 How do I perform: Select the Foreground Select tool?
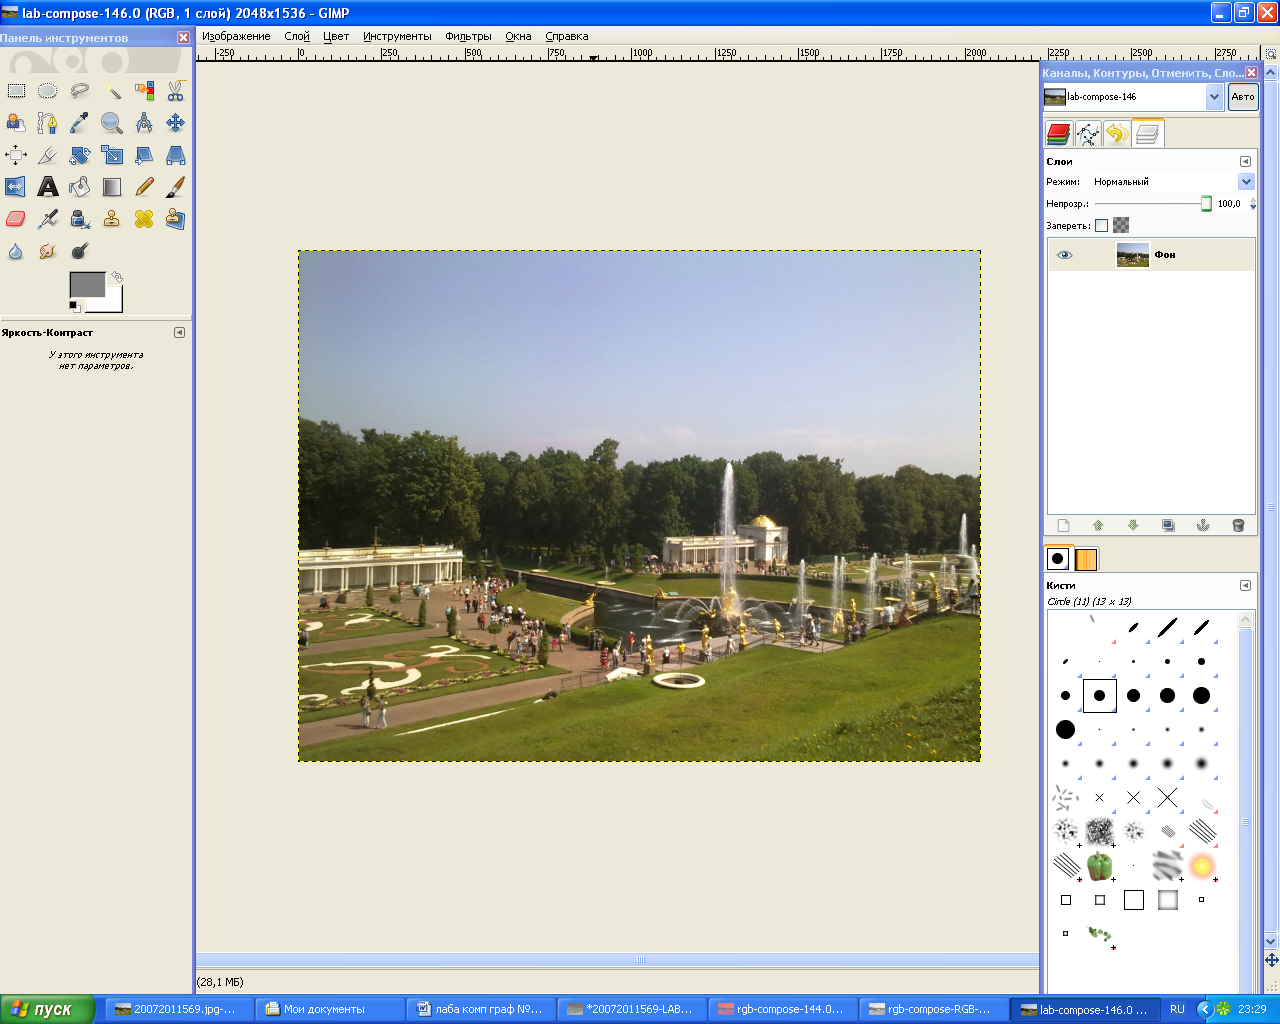[x=16, y=123]
